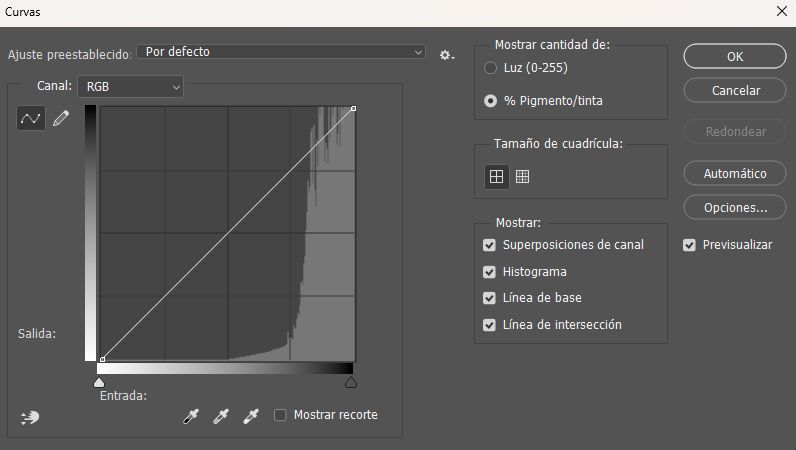Choose the simple four-by-four grid icon
Image resolution: width=796 pixels, height=450 pixels.
point(496,176)
